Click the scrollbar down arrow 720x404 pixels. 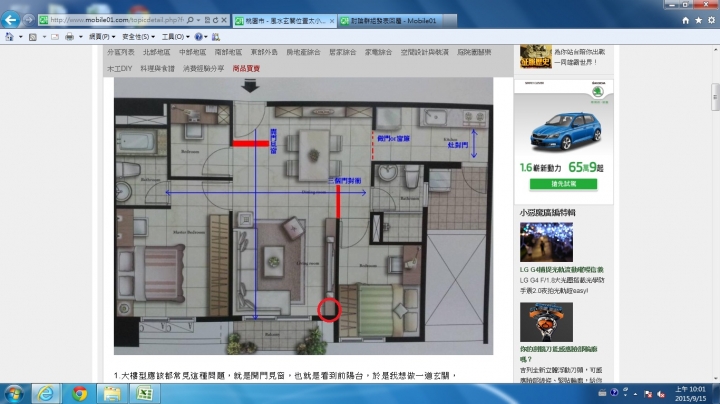point(715,379)
